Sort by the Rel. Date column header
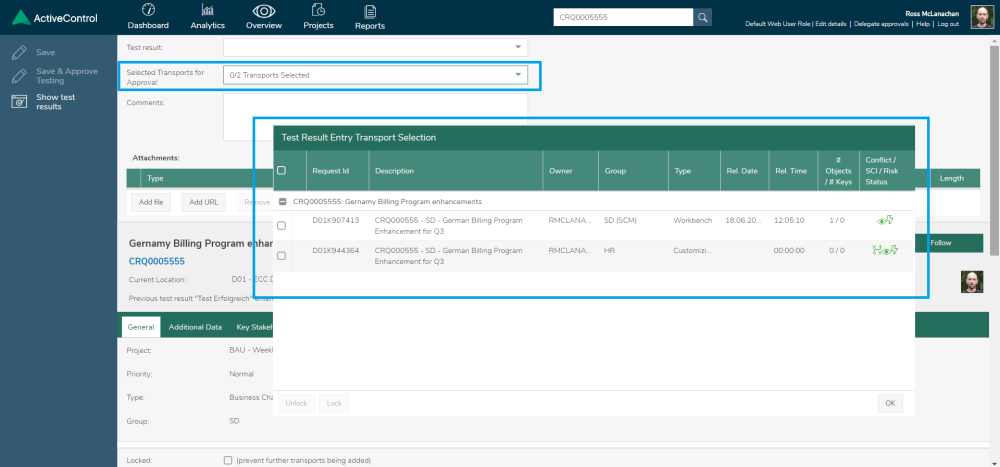The image size is (1000, 467). pos(742,170)
